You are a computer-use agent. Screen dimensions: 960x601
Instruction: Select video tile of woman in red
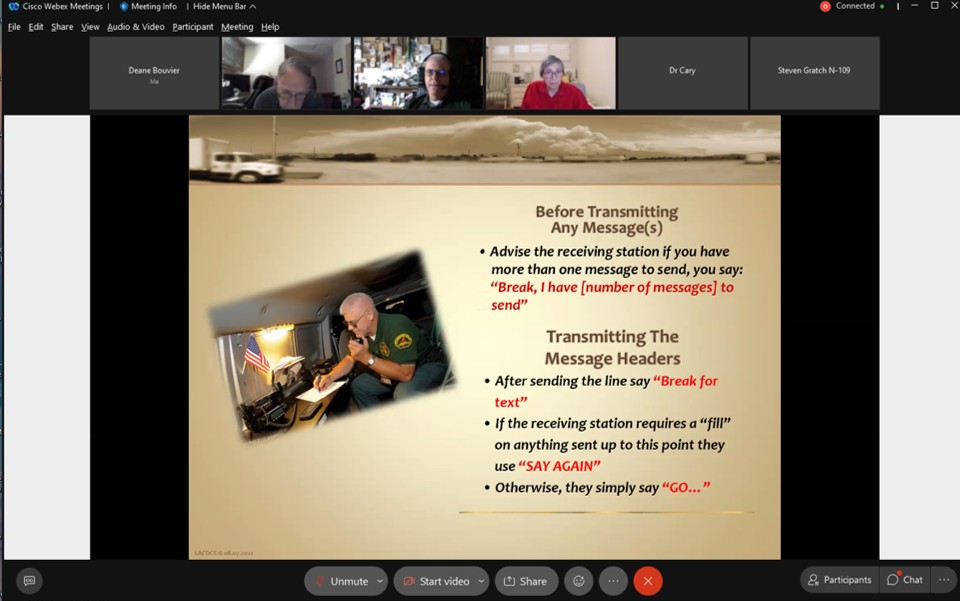coord(550,73)
